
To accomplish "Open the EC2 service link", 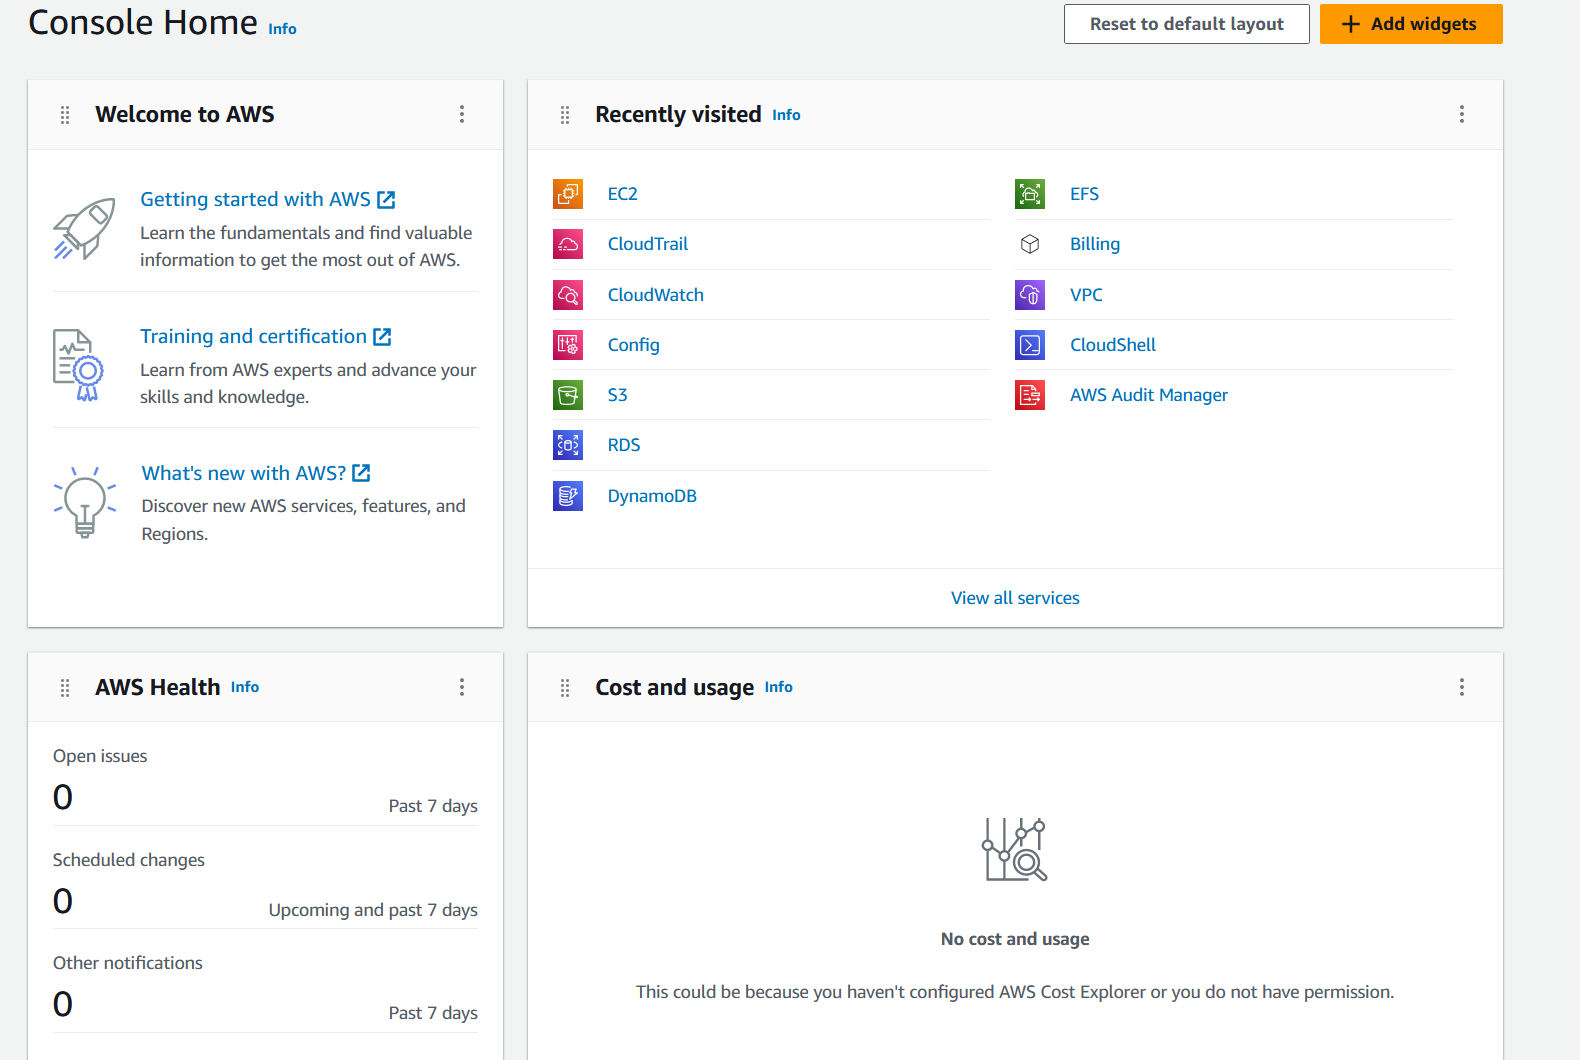I will (x=623, y=194).
